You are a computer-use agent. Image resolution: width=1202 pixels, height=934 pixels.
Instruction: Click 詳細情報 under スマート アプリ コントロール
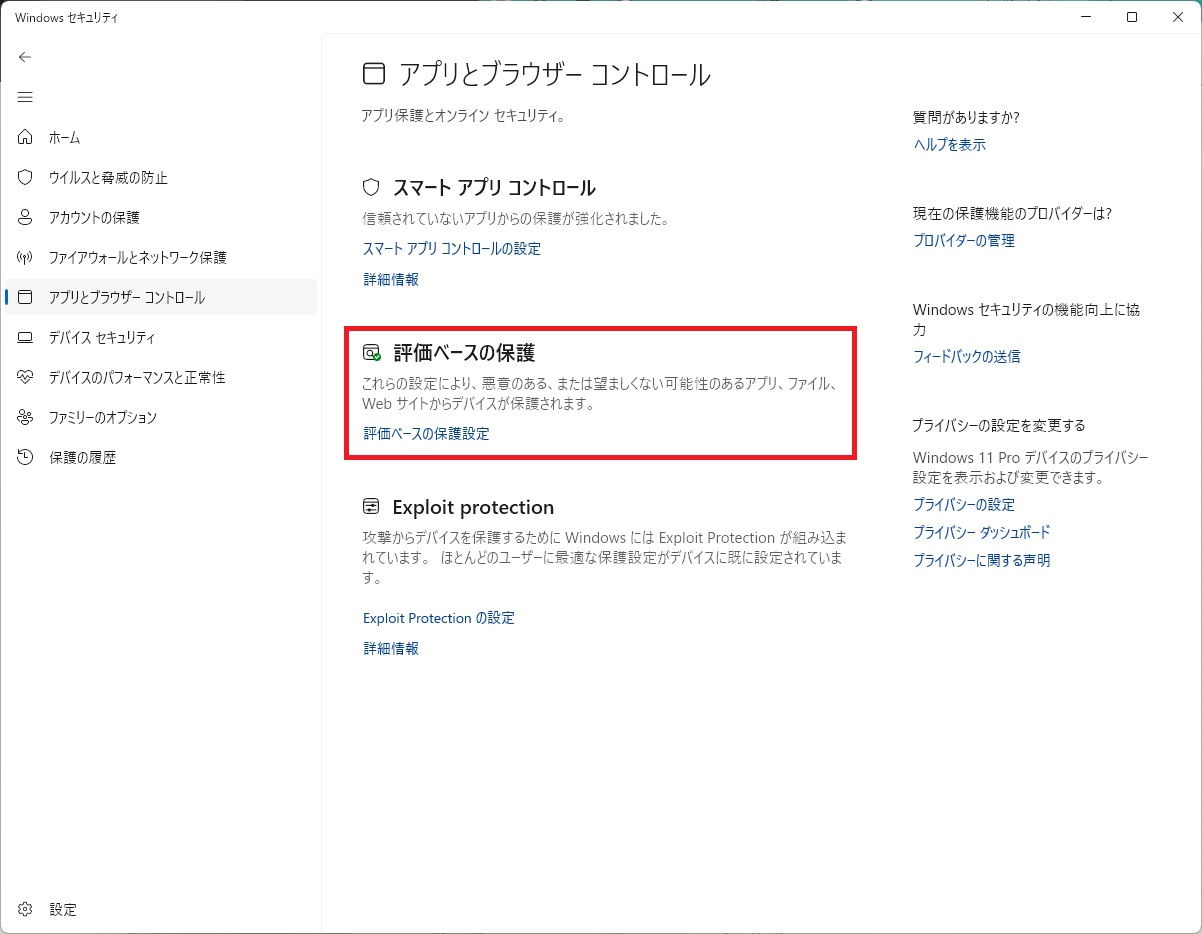(x=391, y=279)
